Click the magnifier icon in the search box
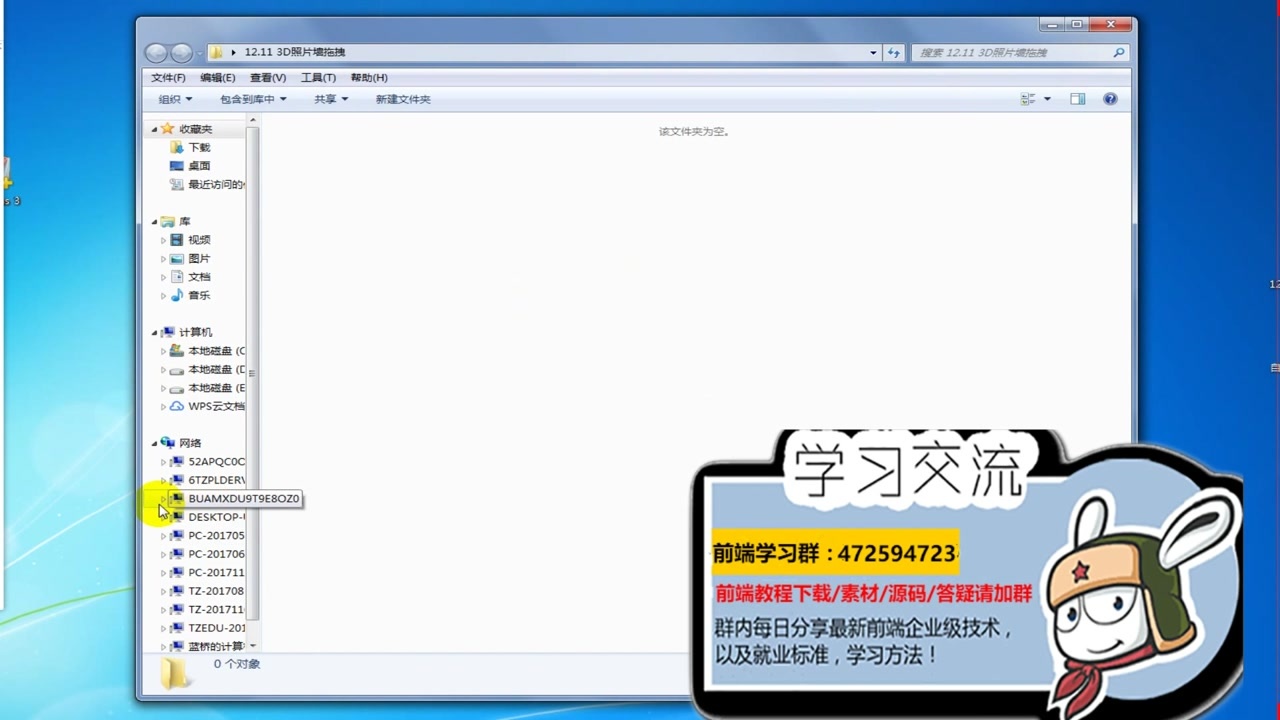1280x720 pixels. pyautogui.click(x=1119, y=53)
